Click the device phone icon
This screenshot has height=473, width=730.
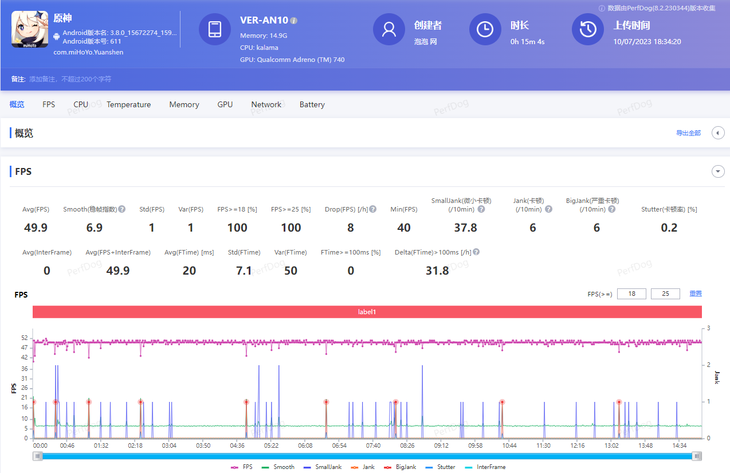(214, 30)
